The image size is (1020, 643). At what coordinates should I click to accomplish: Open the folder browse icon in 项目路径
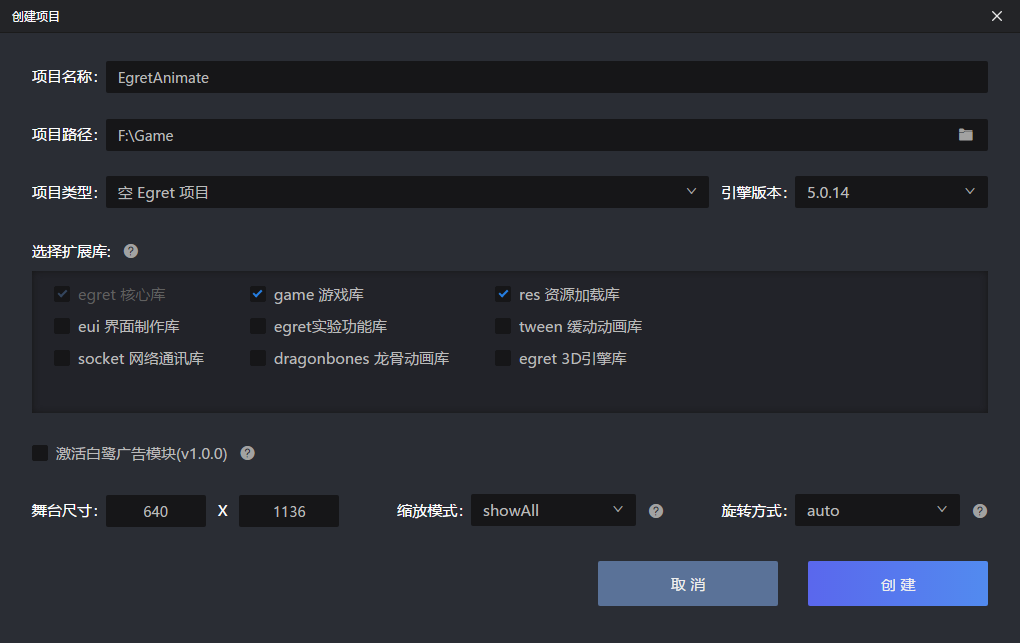965,135
